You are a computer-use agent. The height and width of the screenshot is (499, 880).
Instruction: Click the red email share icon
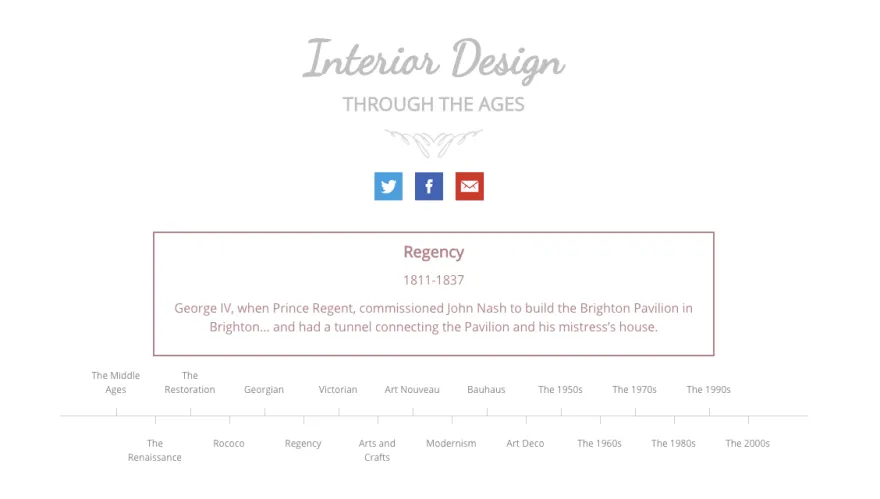[x=469, y=186]
